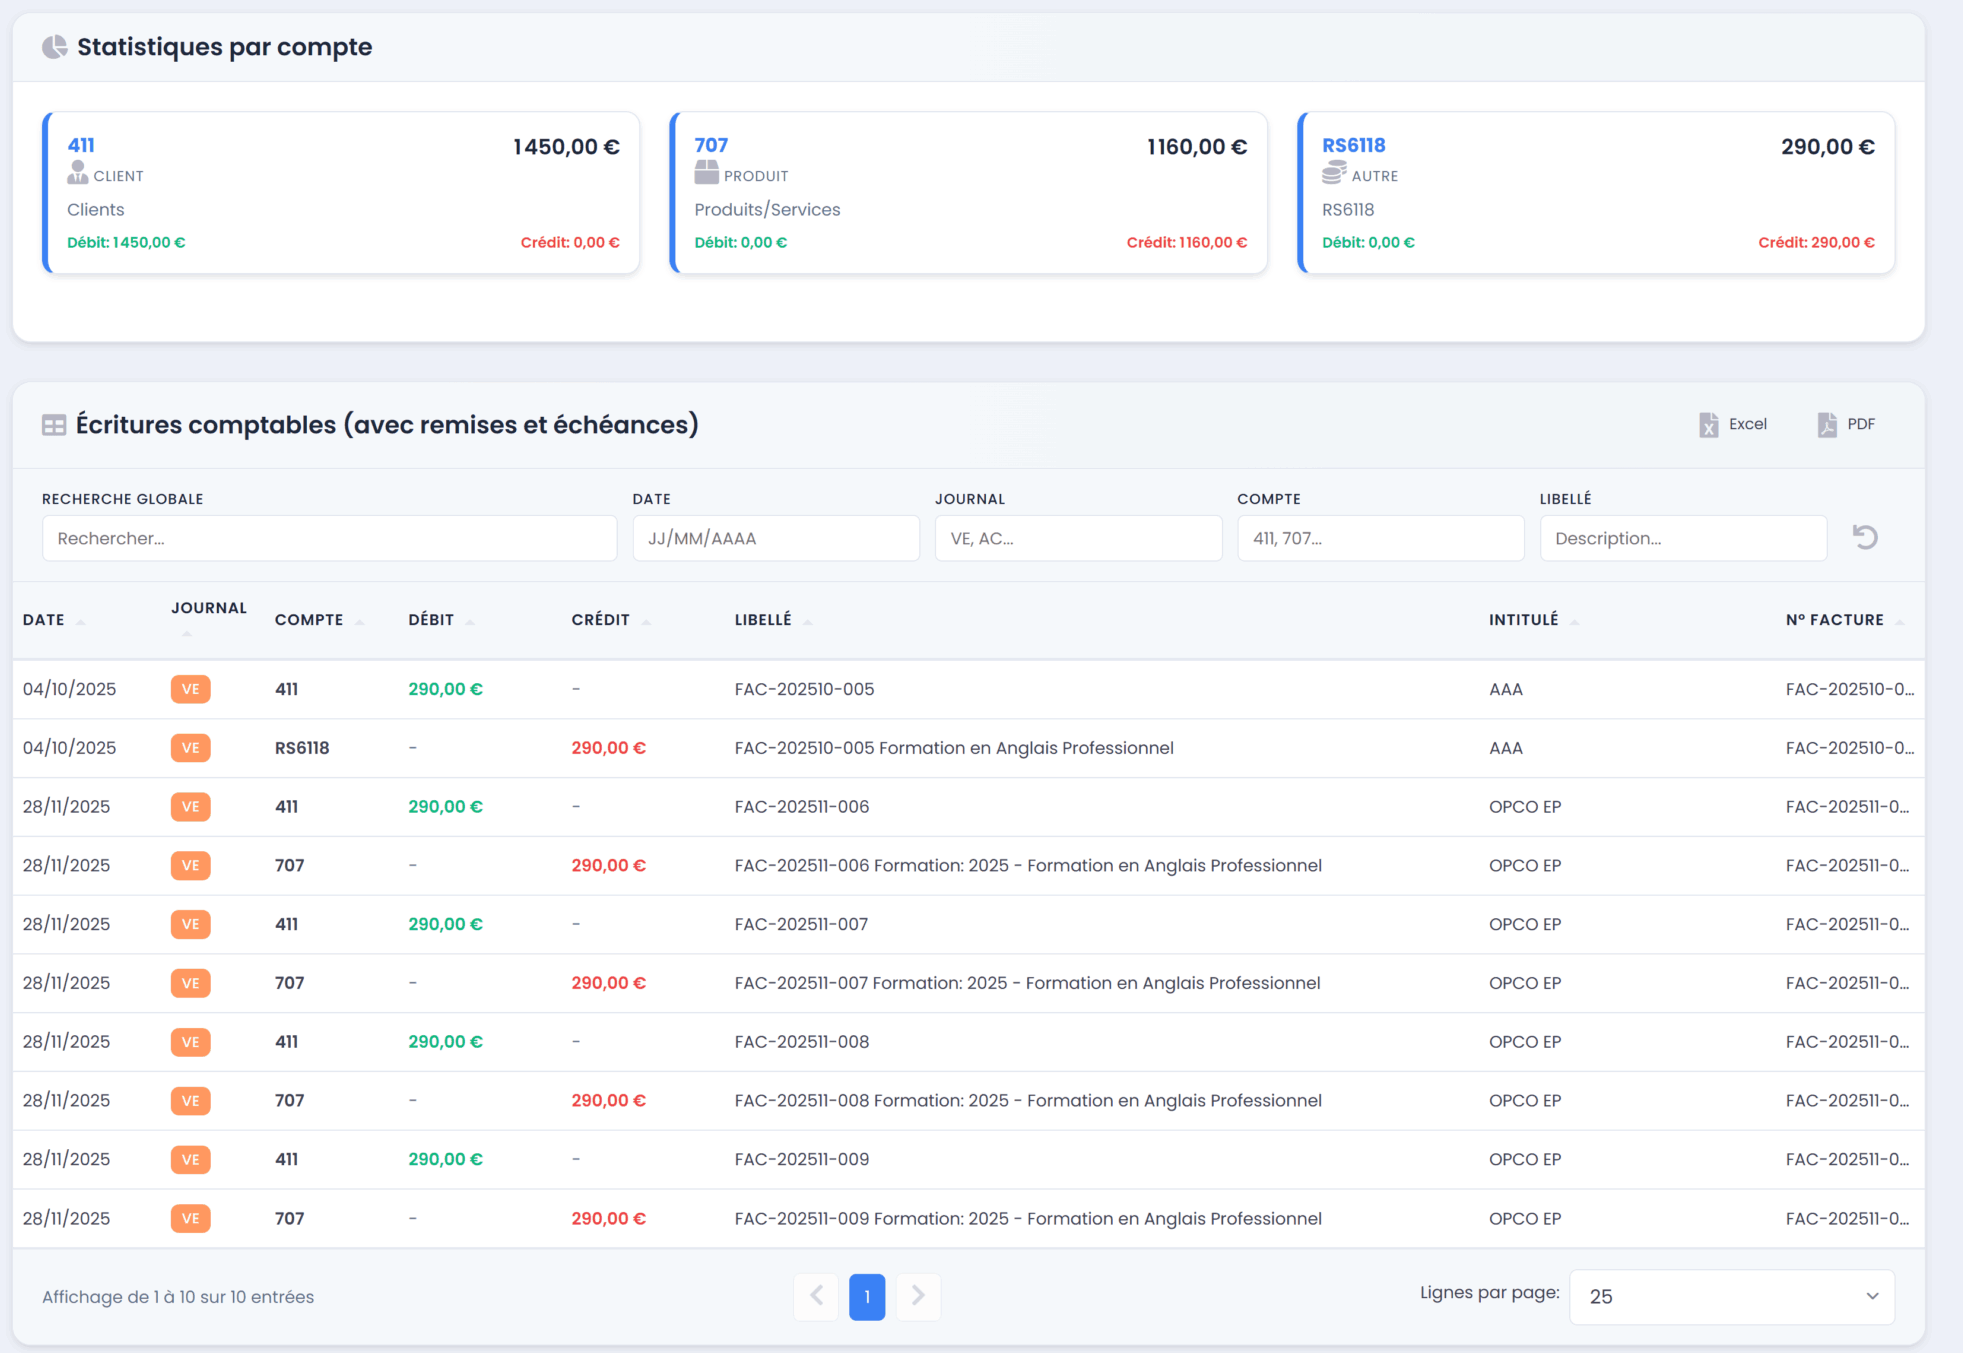Click the PDF export icon
Screen dimensions: 1963x1353
pyautogui.click(x=1827, y=425)
